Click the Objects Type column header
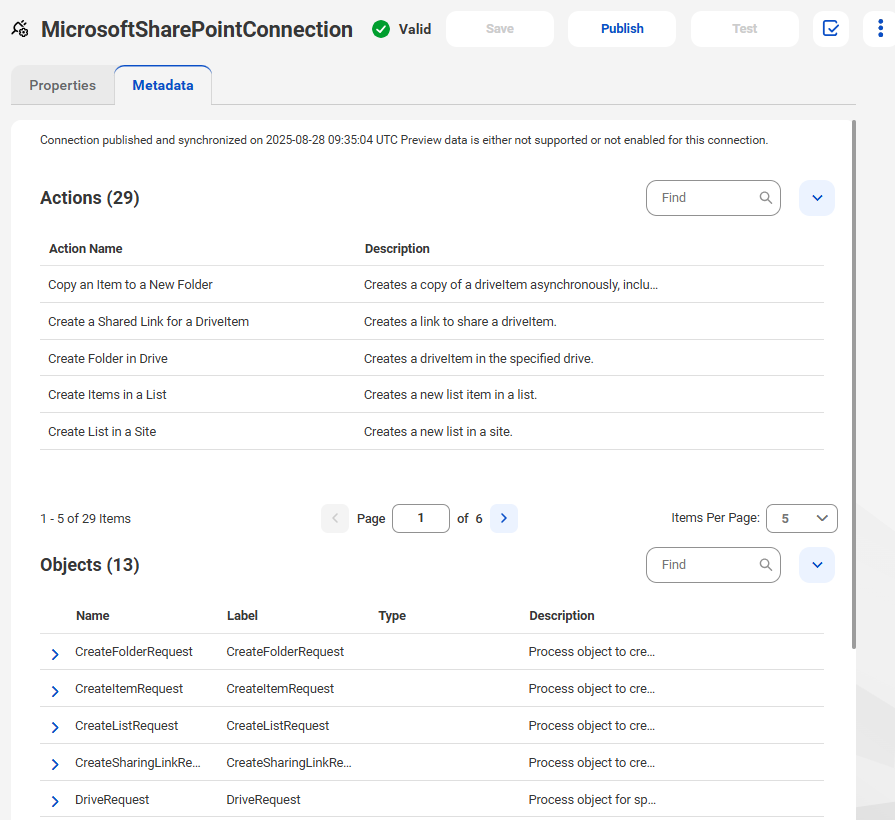Screen dimensions: 895x820 392,615
